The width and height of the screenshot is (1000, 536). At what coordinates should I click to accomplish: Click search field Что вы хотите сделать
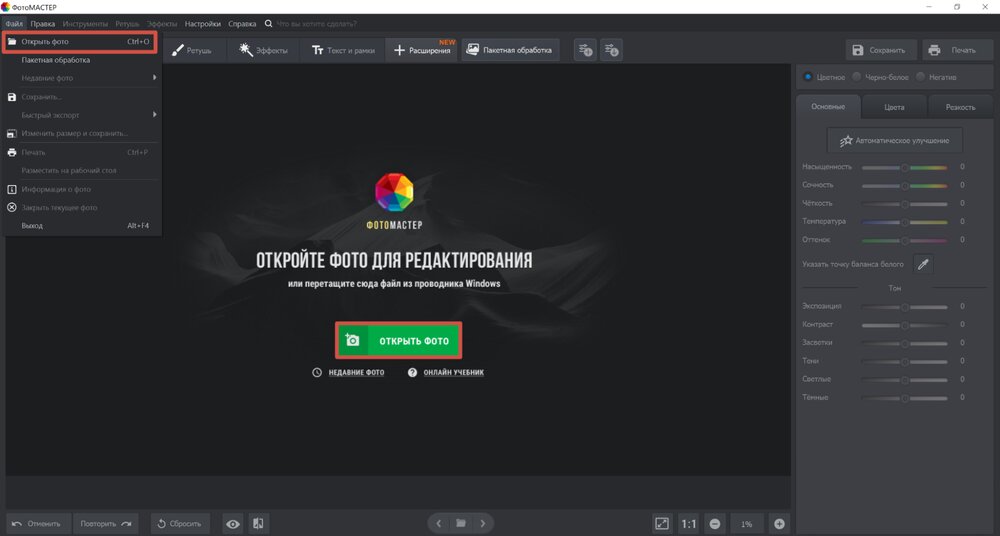coord(317,24)
